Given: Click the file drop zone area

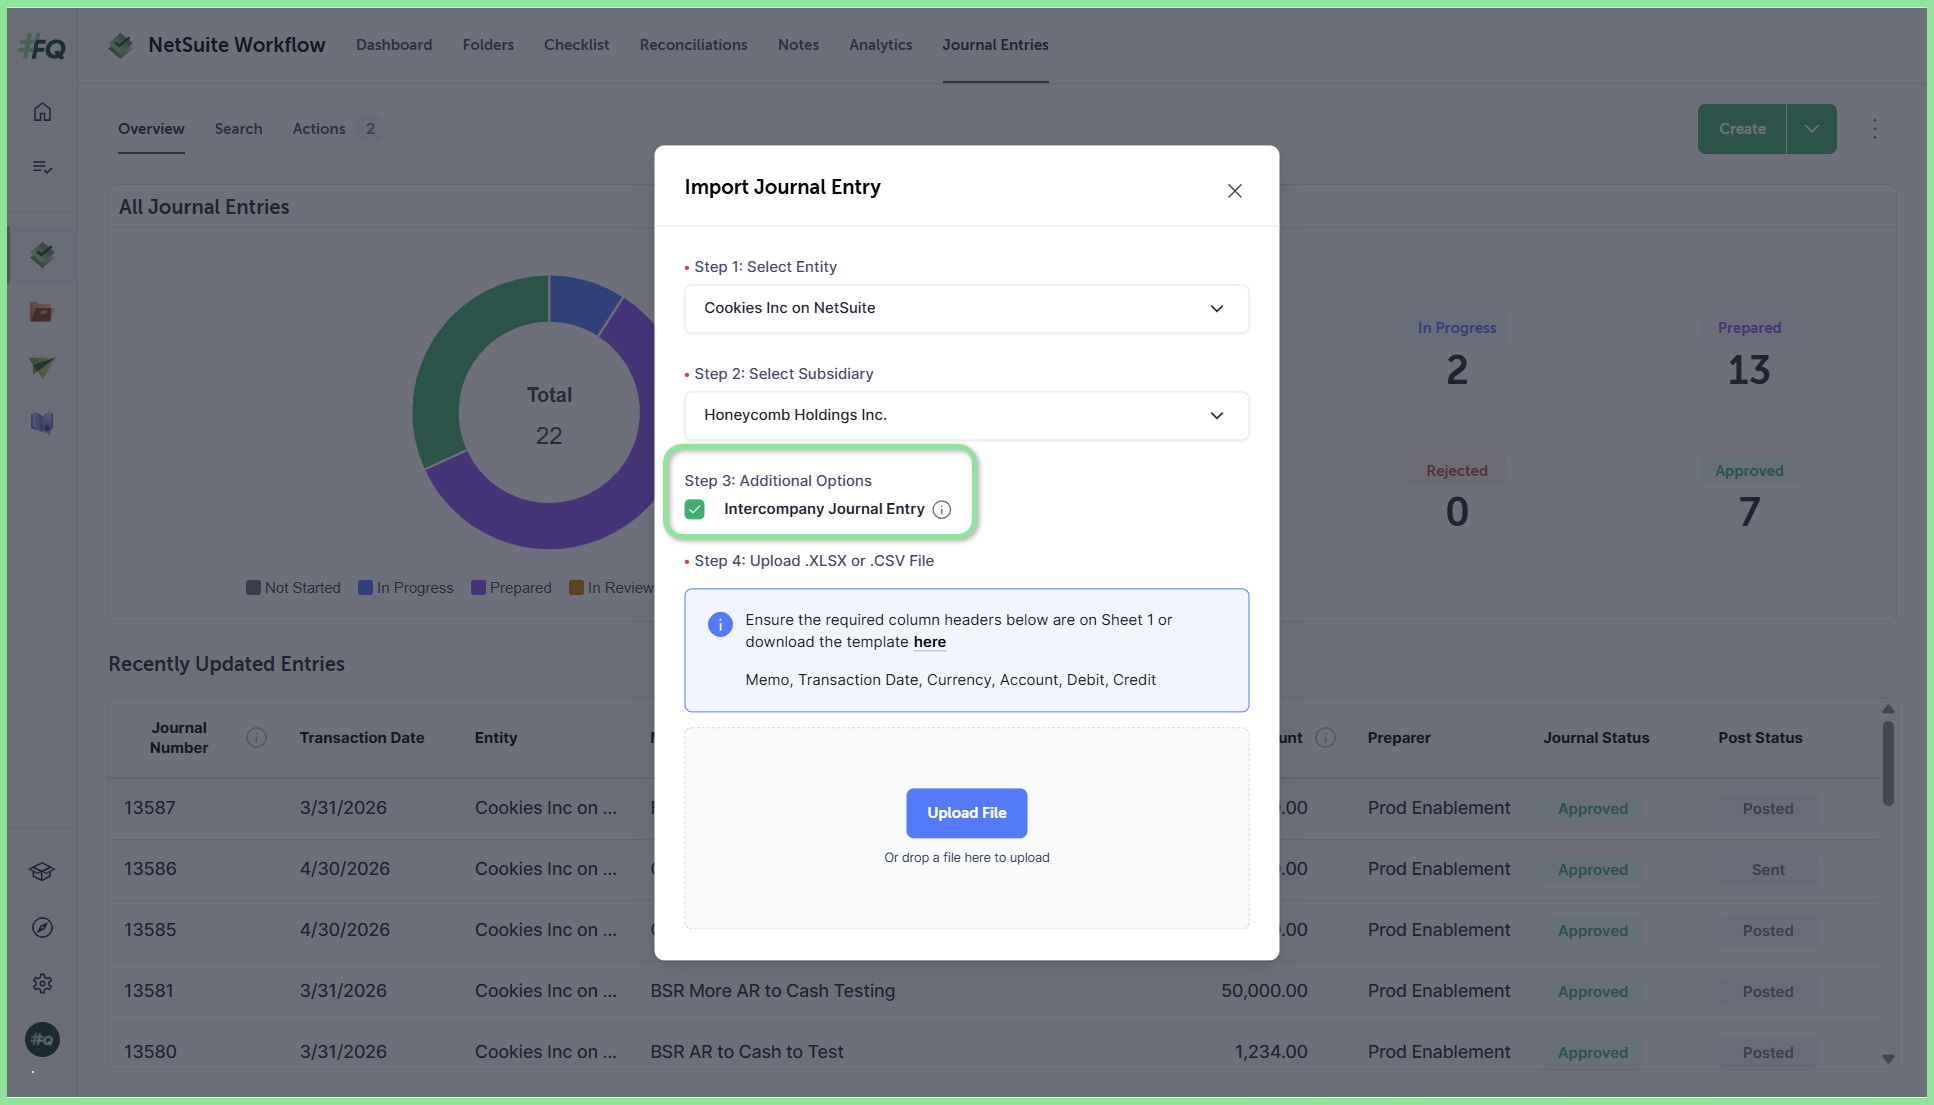Looking at the screenshot, I should tap(966, 828).
